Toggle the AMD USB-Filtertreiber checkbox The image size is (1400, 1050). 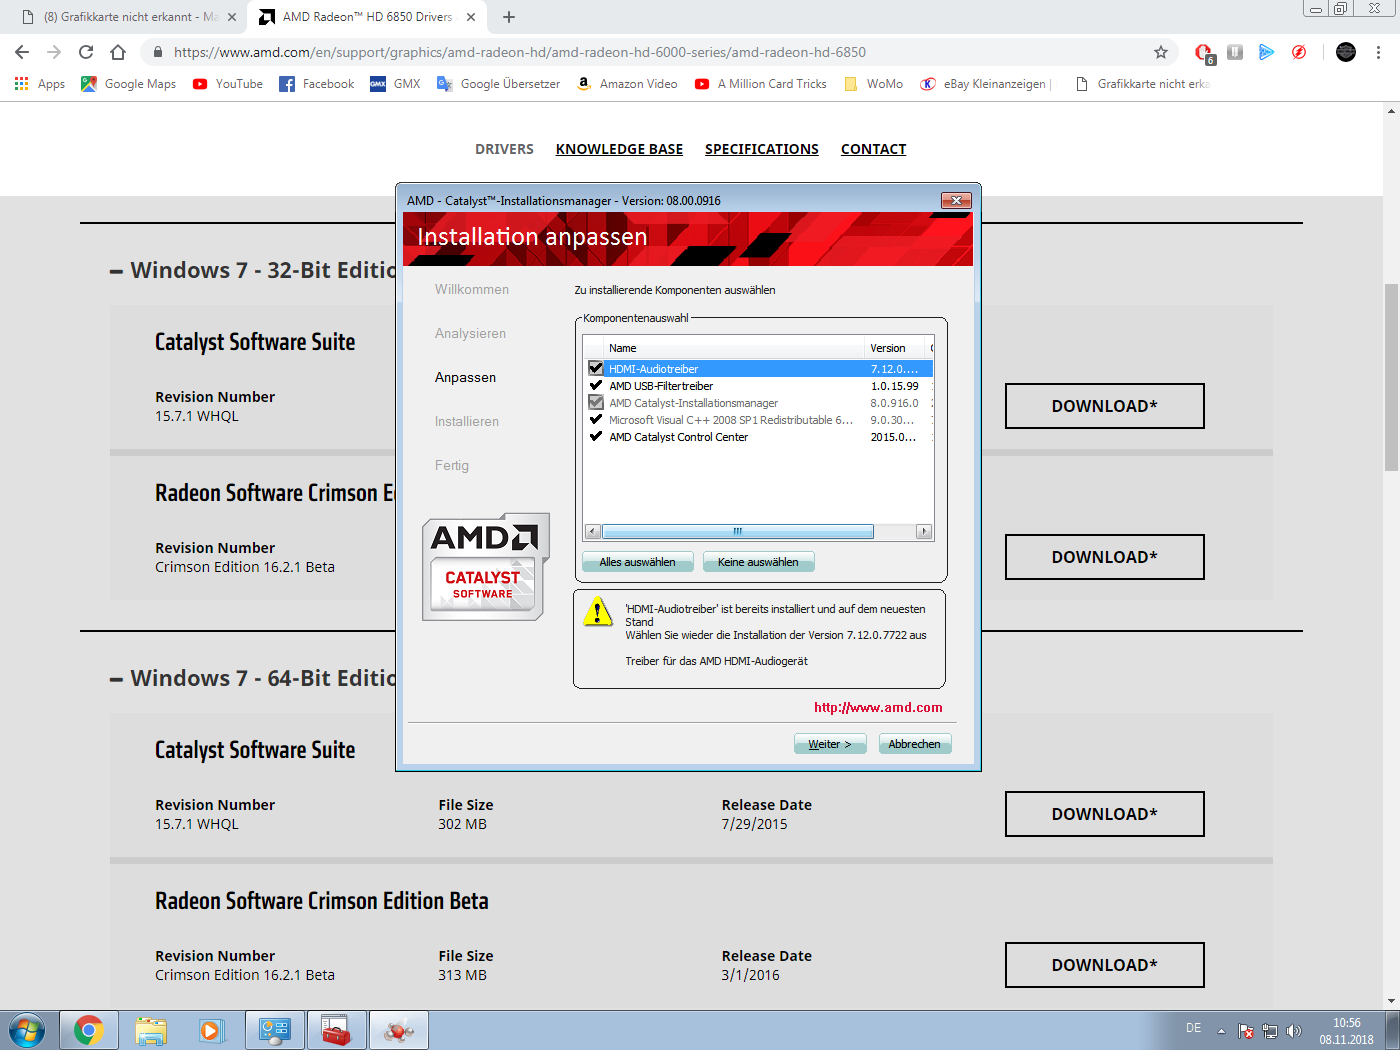click(x=596, y=385)
